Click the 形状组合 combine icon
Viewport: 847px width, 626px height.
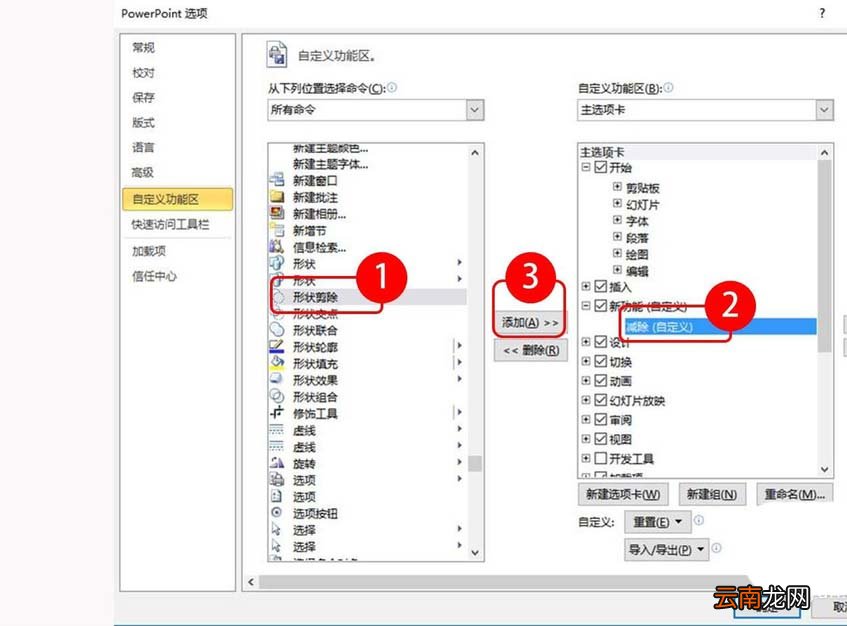277,396
